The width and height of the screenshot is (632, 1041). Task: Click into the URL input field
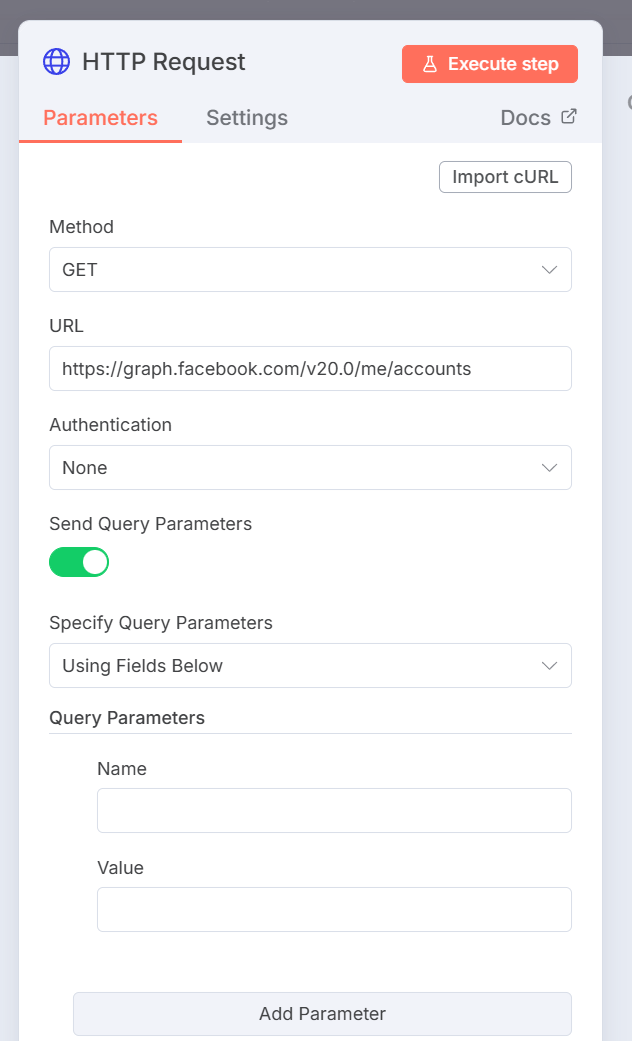[310, 369]
